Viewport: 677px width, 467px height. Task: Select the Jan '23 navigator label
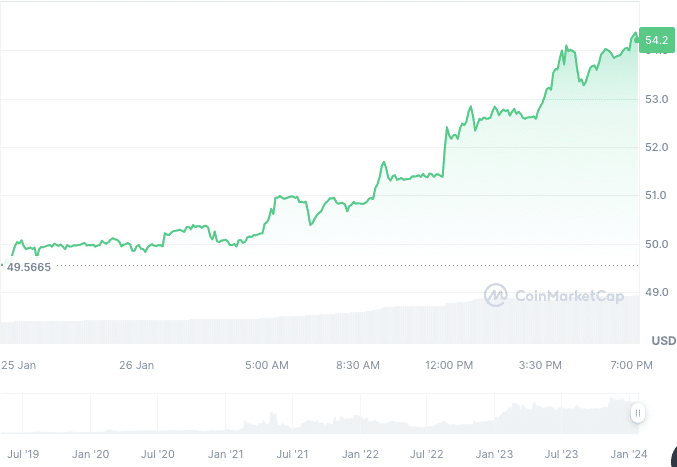496,454
